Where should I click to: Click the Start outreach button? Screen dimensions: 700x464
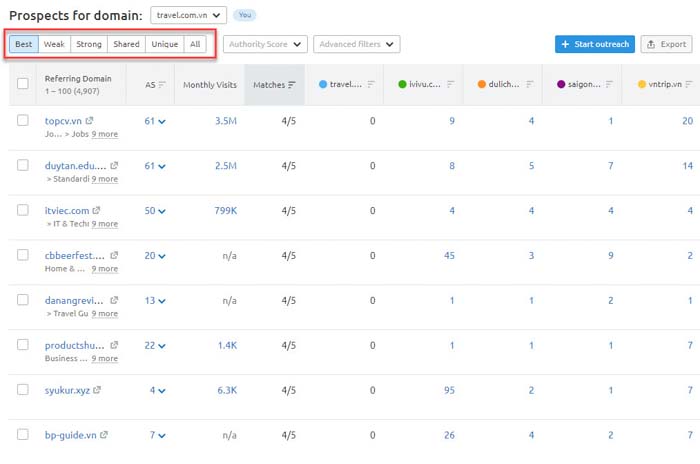pyautogui.click(x=595, y=44)
